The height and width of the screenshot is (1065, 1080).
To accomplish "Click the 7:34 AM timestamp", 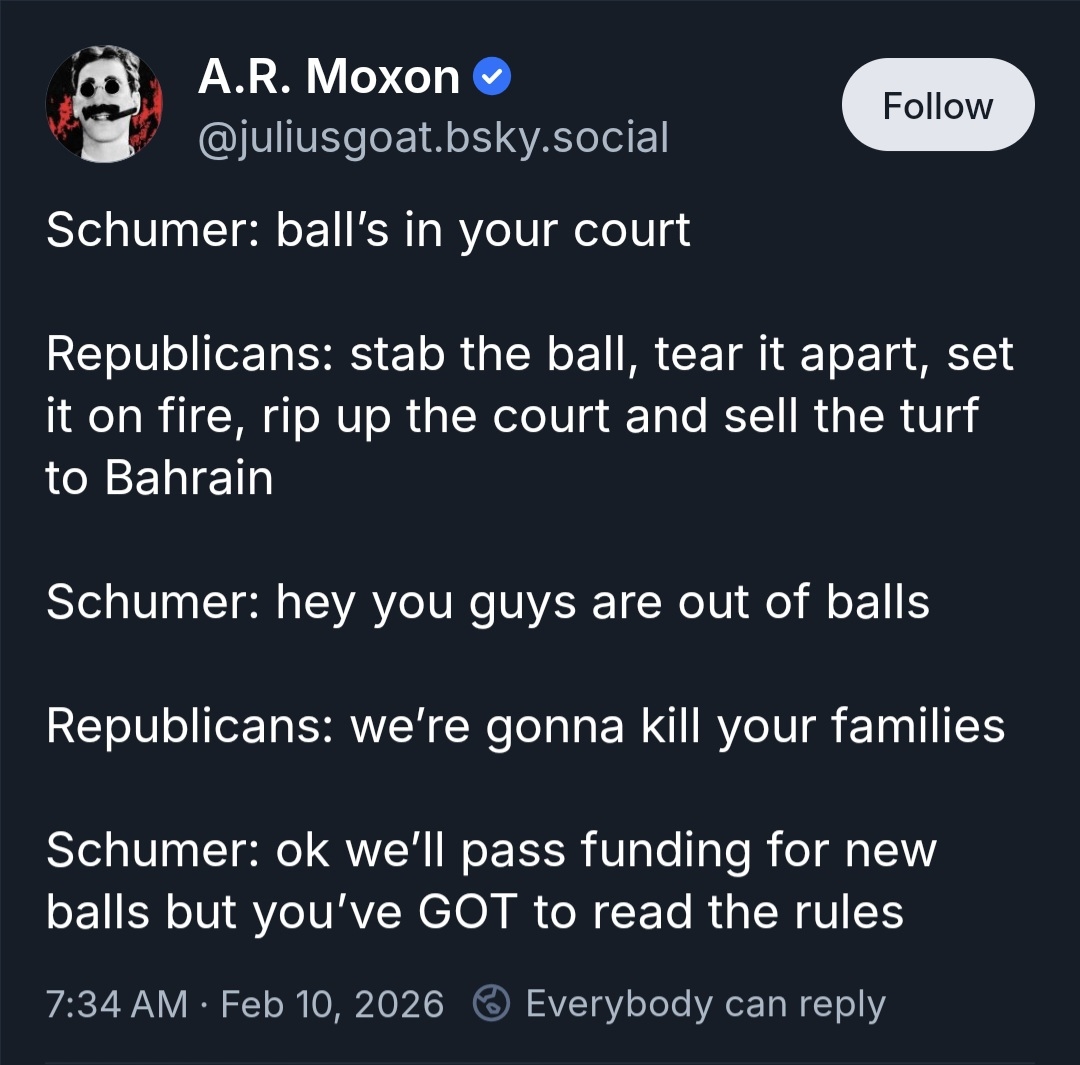I will click(116, 1003).
